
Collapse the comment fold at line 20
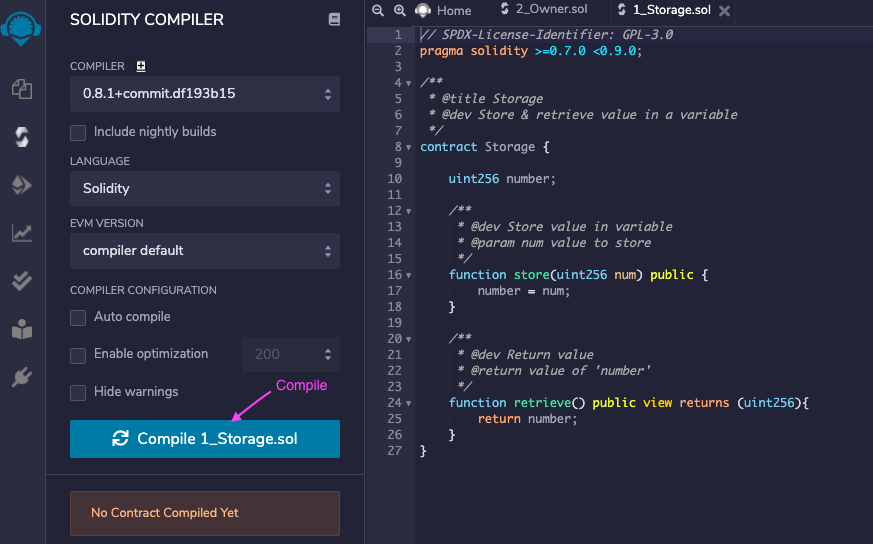click(x=409, y=340)
